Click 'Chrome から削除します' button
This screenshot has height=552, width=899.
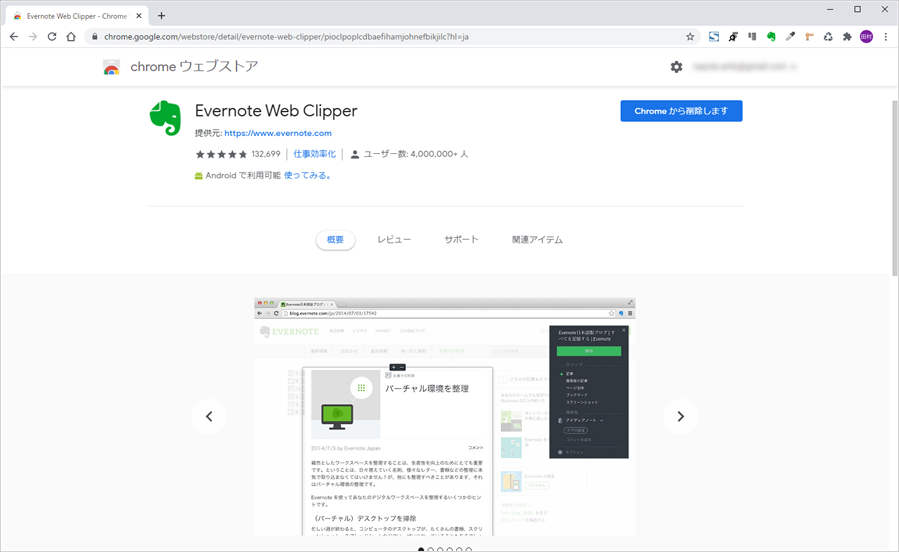point(681,111)
